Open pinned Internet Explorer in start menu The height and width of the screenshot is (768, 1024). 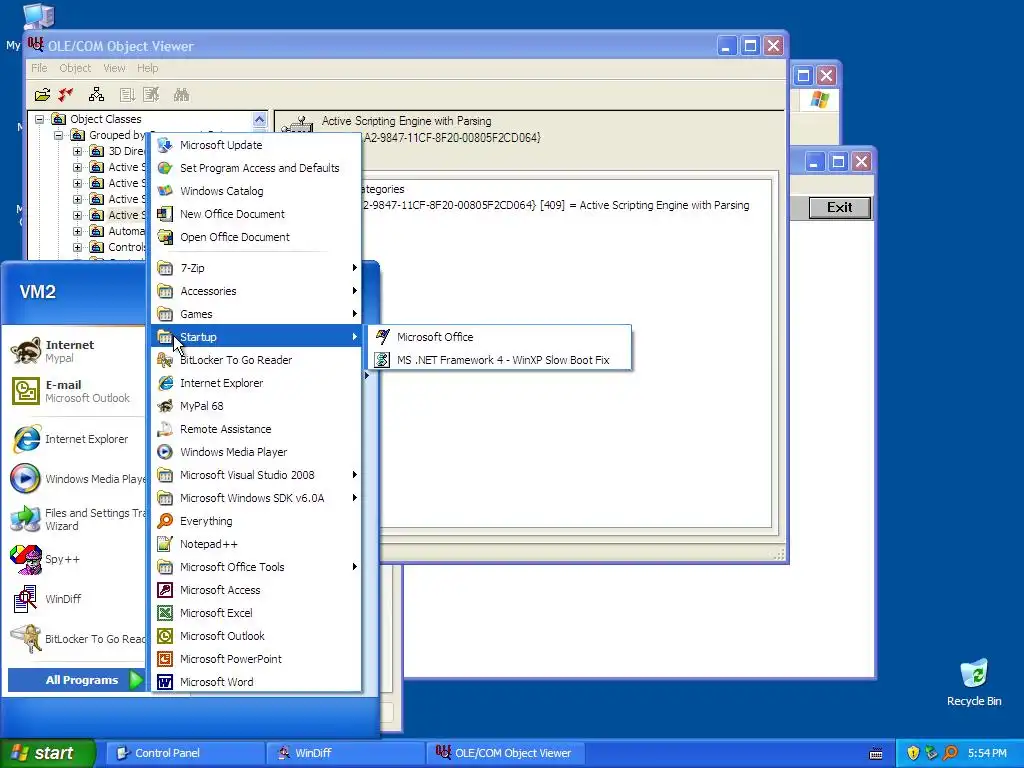(75, 439)
